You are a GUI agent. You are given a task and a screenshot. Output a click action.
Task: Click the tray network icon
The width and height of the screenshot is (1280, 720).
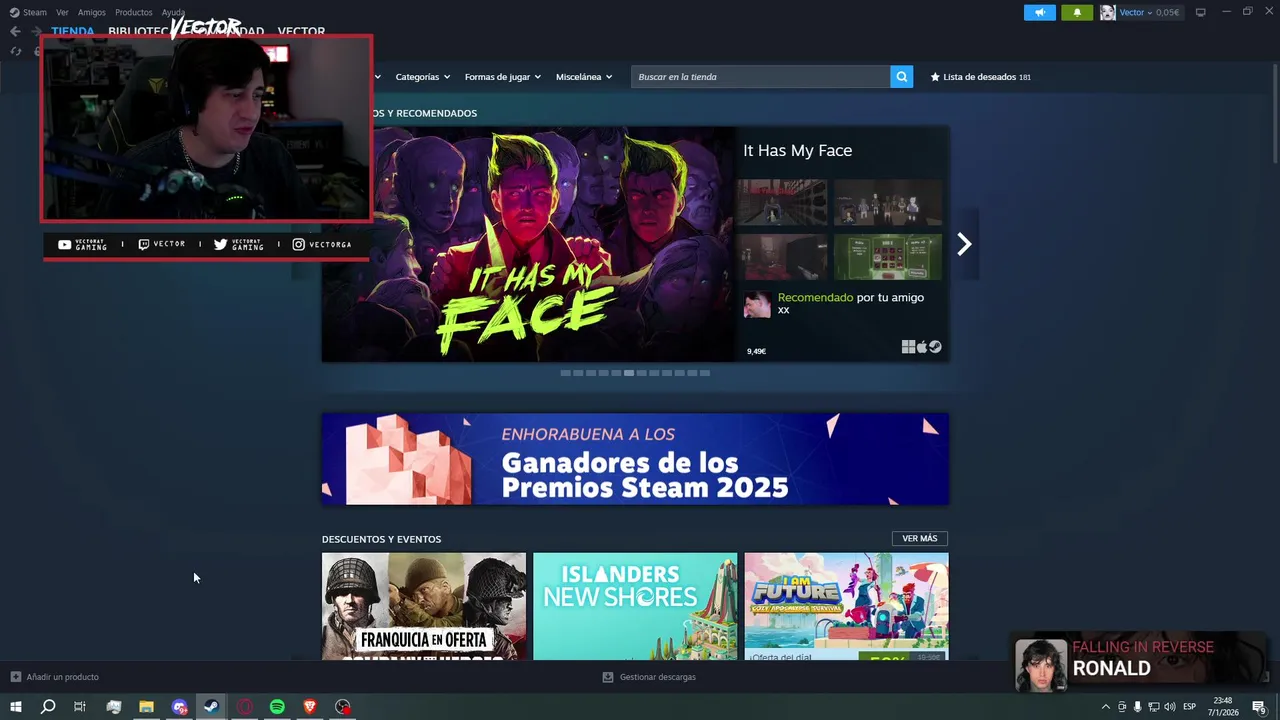[1154, 707]
